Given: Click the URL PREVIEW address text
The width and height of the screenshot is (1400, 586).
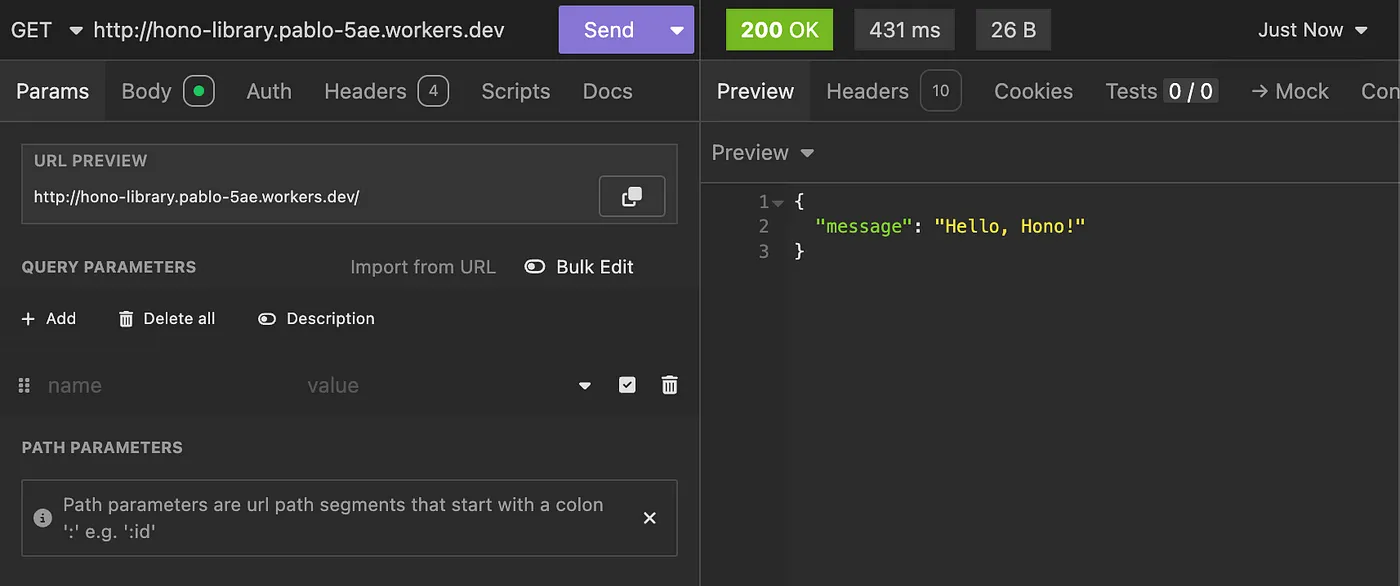Looking at the screenshot, I should click(196, 197).
